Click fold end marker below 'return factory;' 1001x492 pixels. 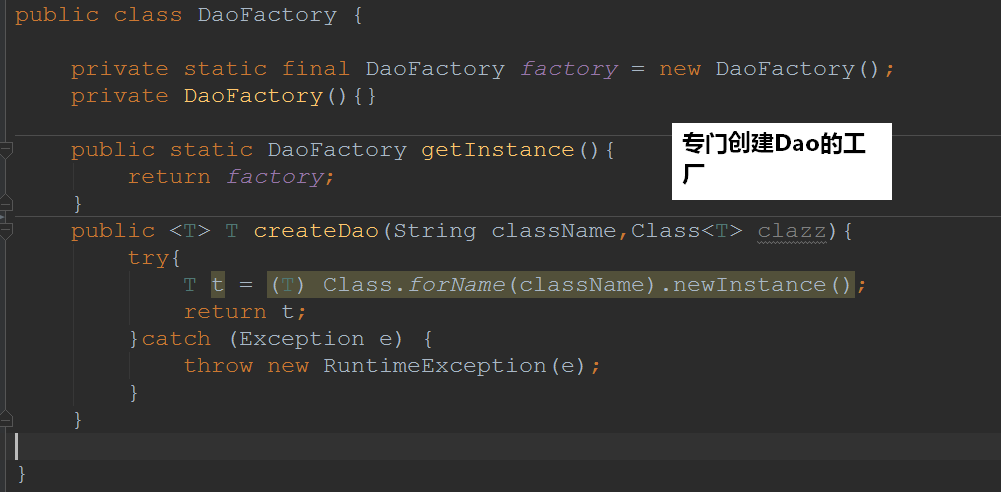click(x=5, y=203)
